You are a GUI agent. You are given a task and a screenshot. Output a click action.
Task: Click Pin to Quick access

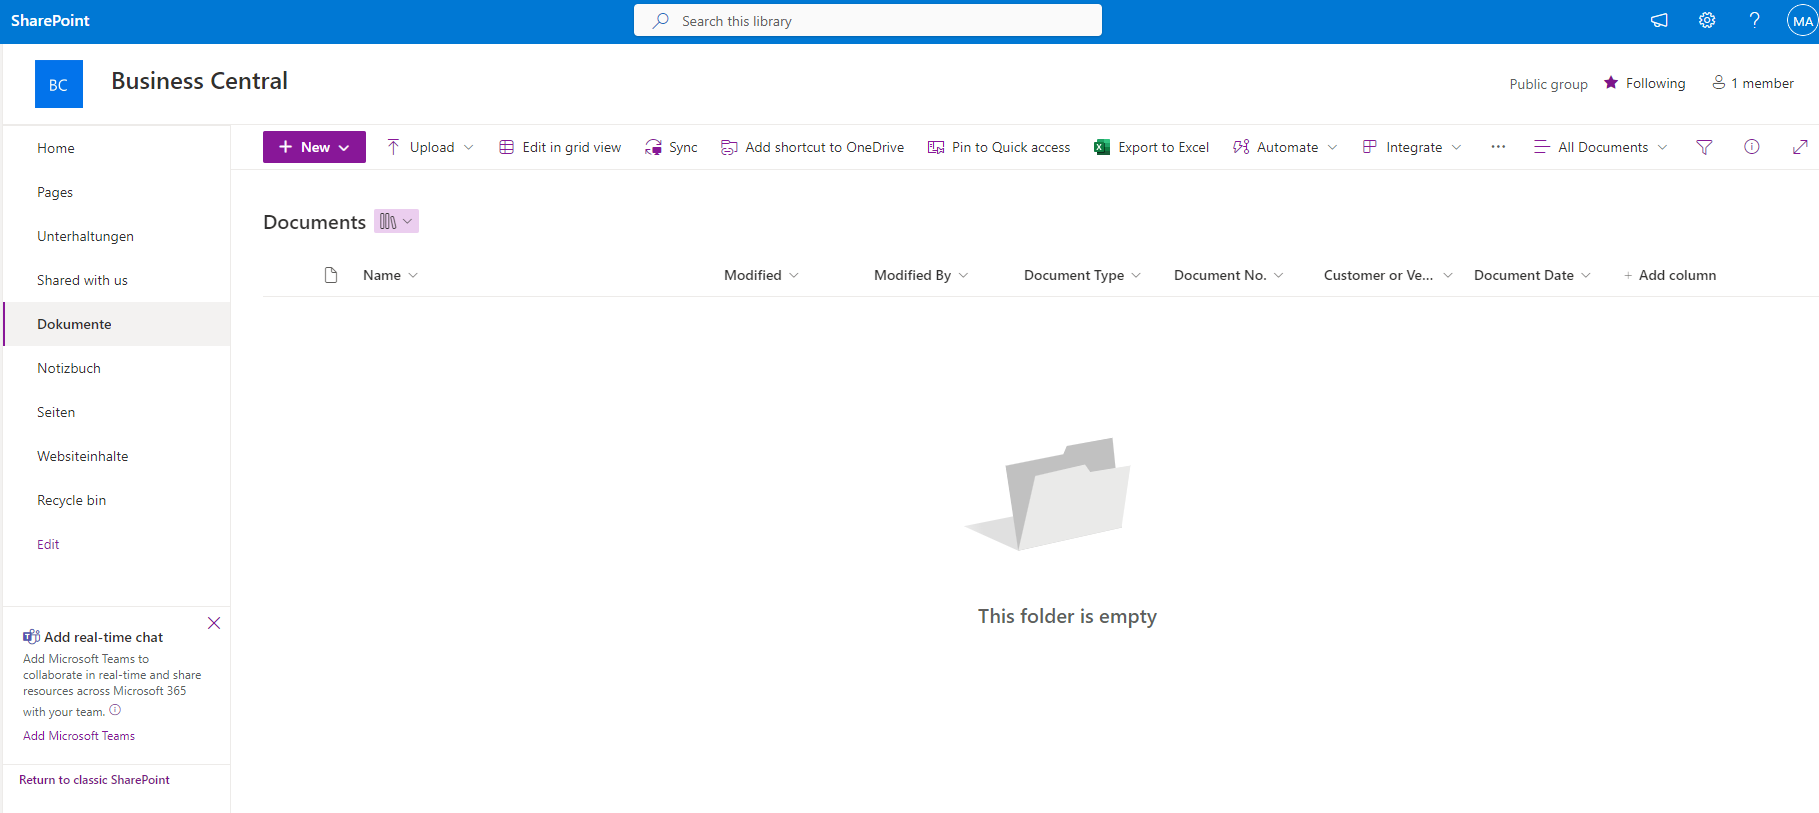point(999,147)
